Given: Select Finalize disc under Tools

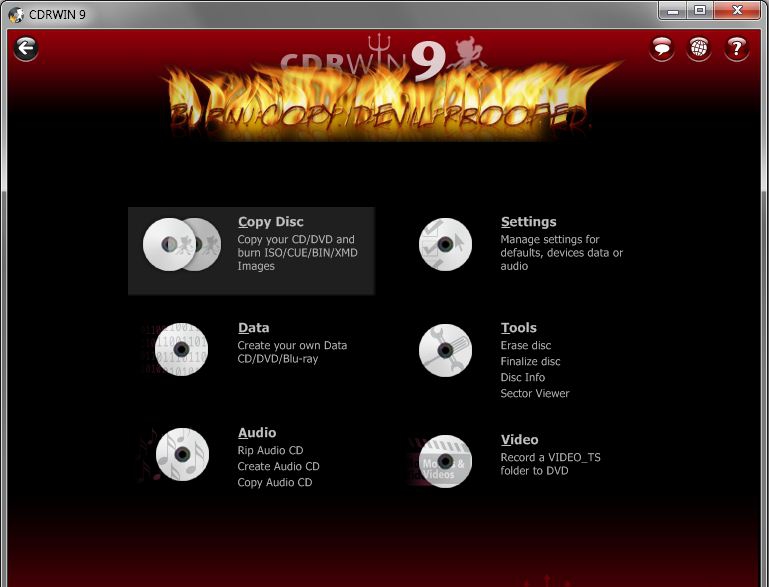Looking at the screenshot, I should tap(530, 361).
